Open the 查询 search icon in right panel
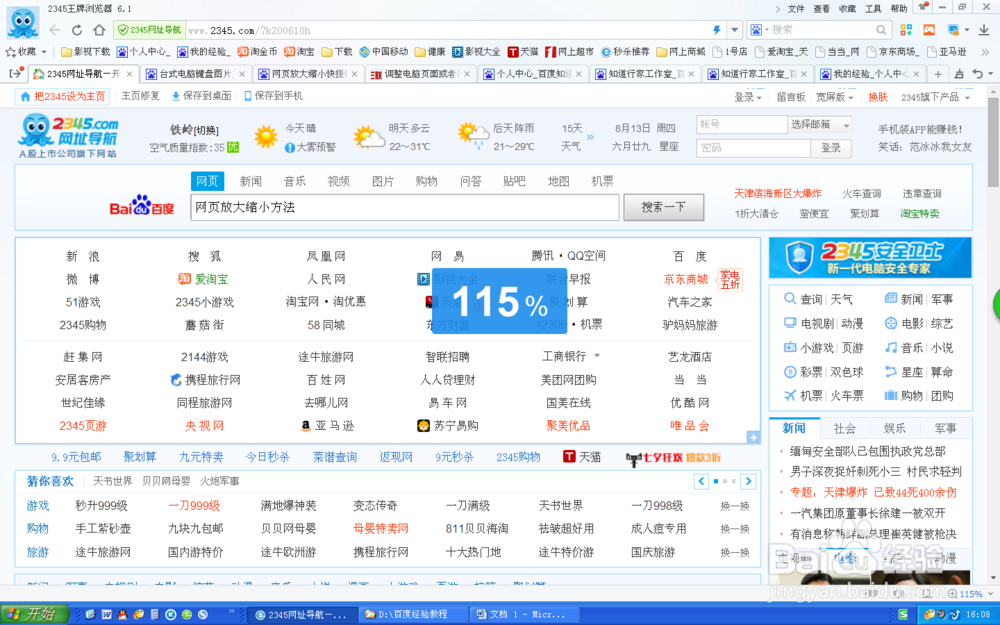The width and height of the screenshot is (1000, 625). (x=790, y=298)
